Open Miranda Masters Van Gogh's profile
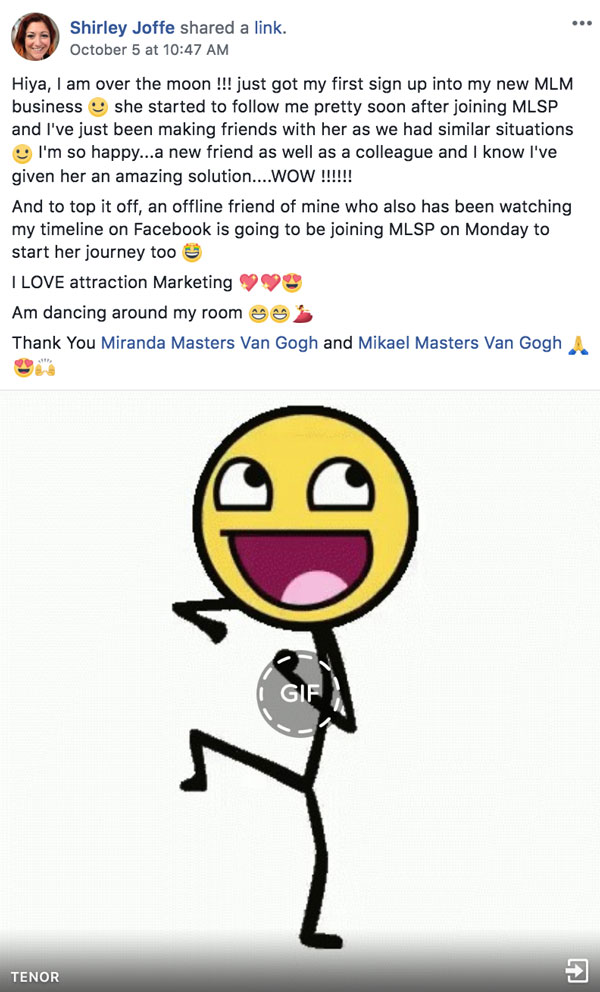Screen dimensions: 600x992 [209, 343]
